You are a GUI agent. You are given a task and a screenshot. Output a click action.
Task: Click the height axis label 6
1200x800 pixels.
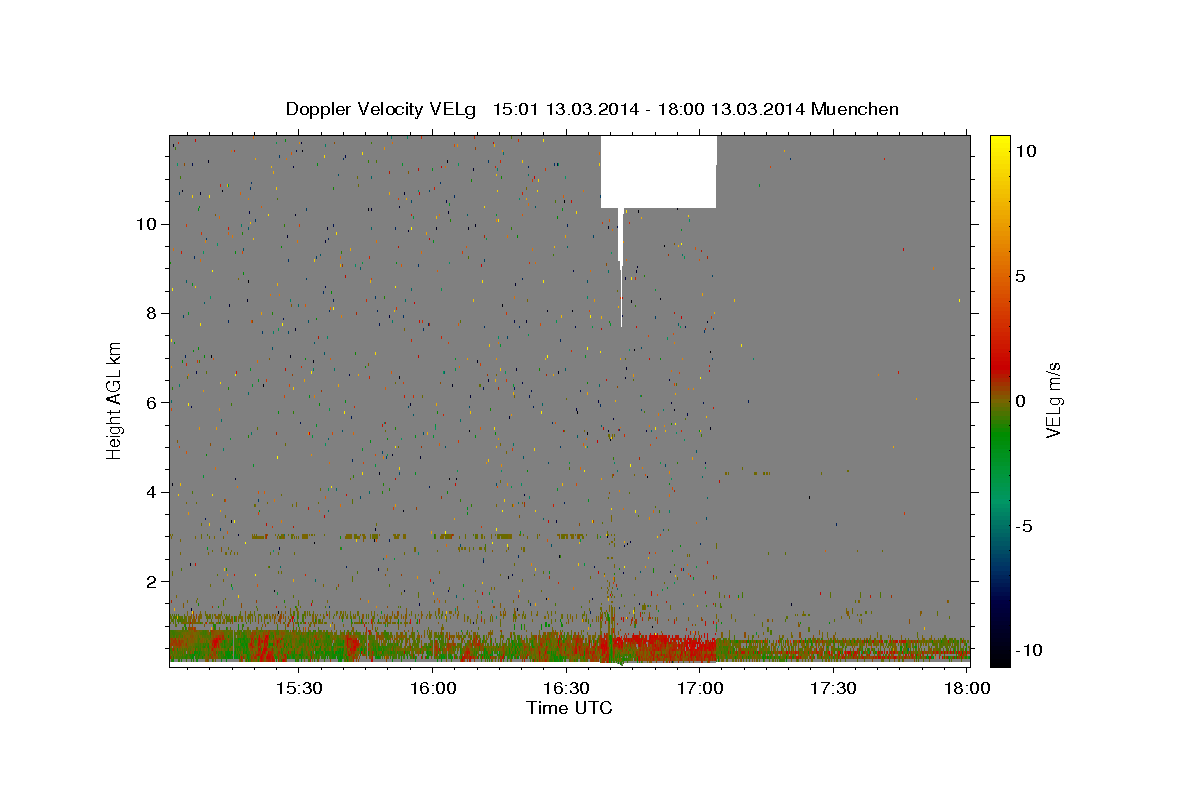(153, 402)
